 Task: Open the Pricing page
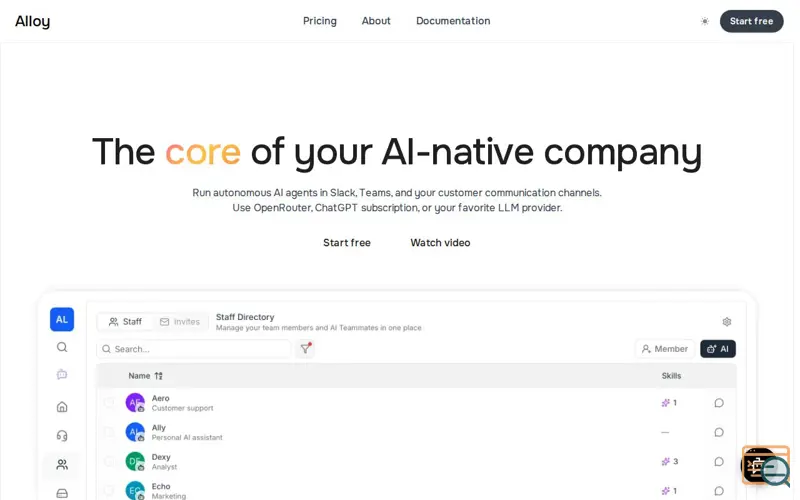coord(320,21)
